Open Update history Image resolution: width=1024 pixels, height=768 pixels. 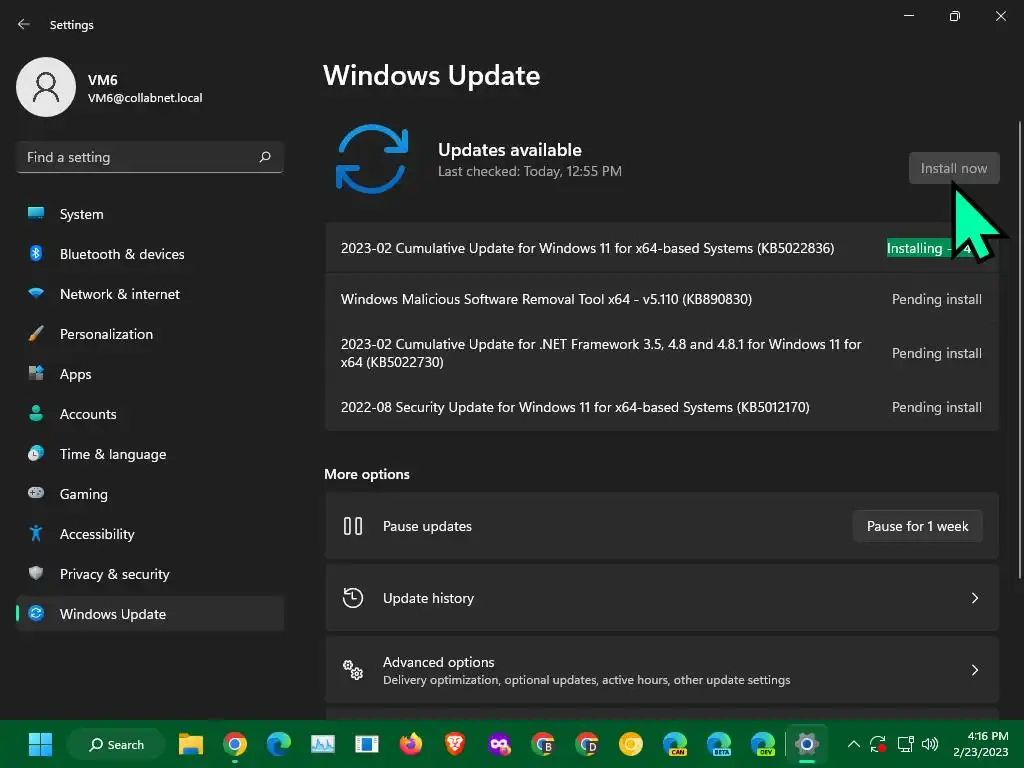662,598
